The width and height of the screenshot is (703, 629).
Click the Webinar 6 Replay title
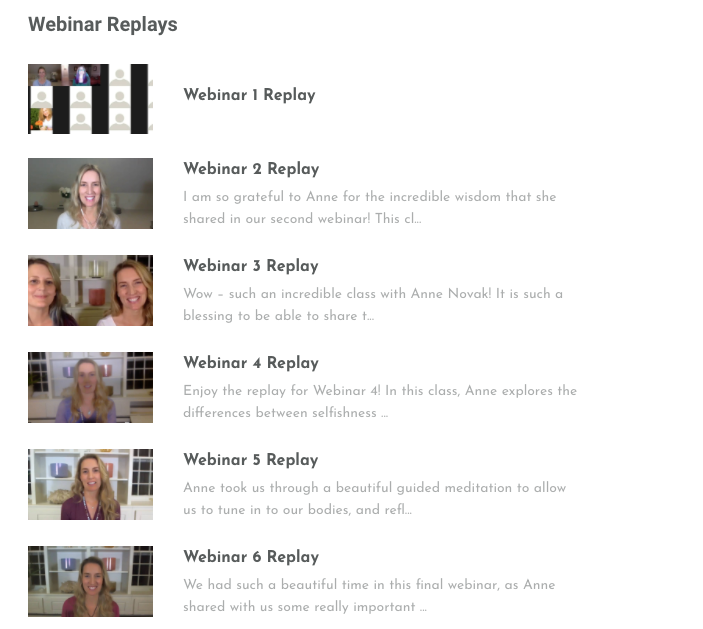pyautogui.click(x=251, y=557)
